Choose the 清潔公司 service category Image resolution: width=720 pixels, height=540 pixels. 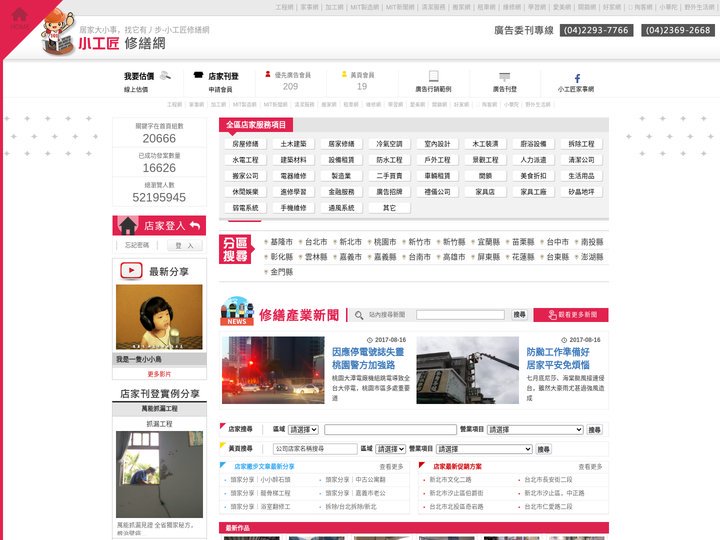(x=581, y=160)
